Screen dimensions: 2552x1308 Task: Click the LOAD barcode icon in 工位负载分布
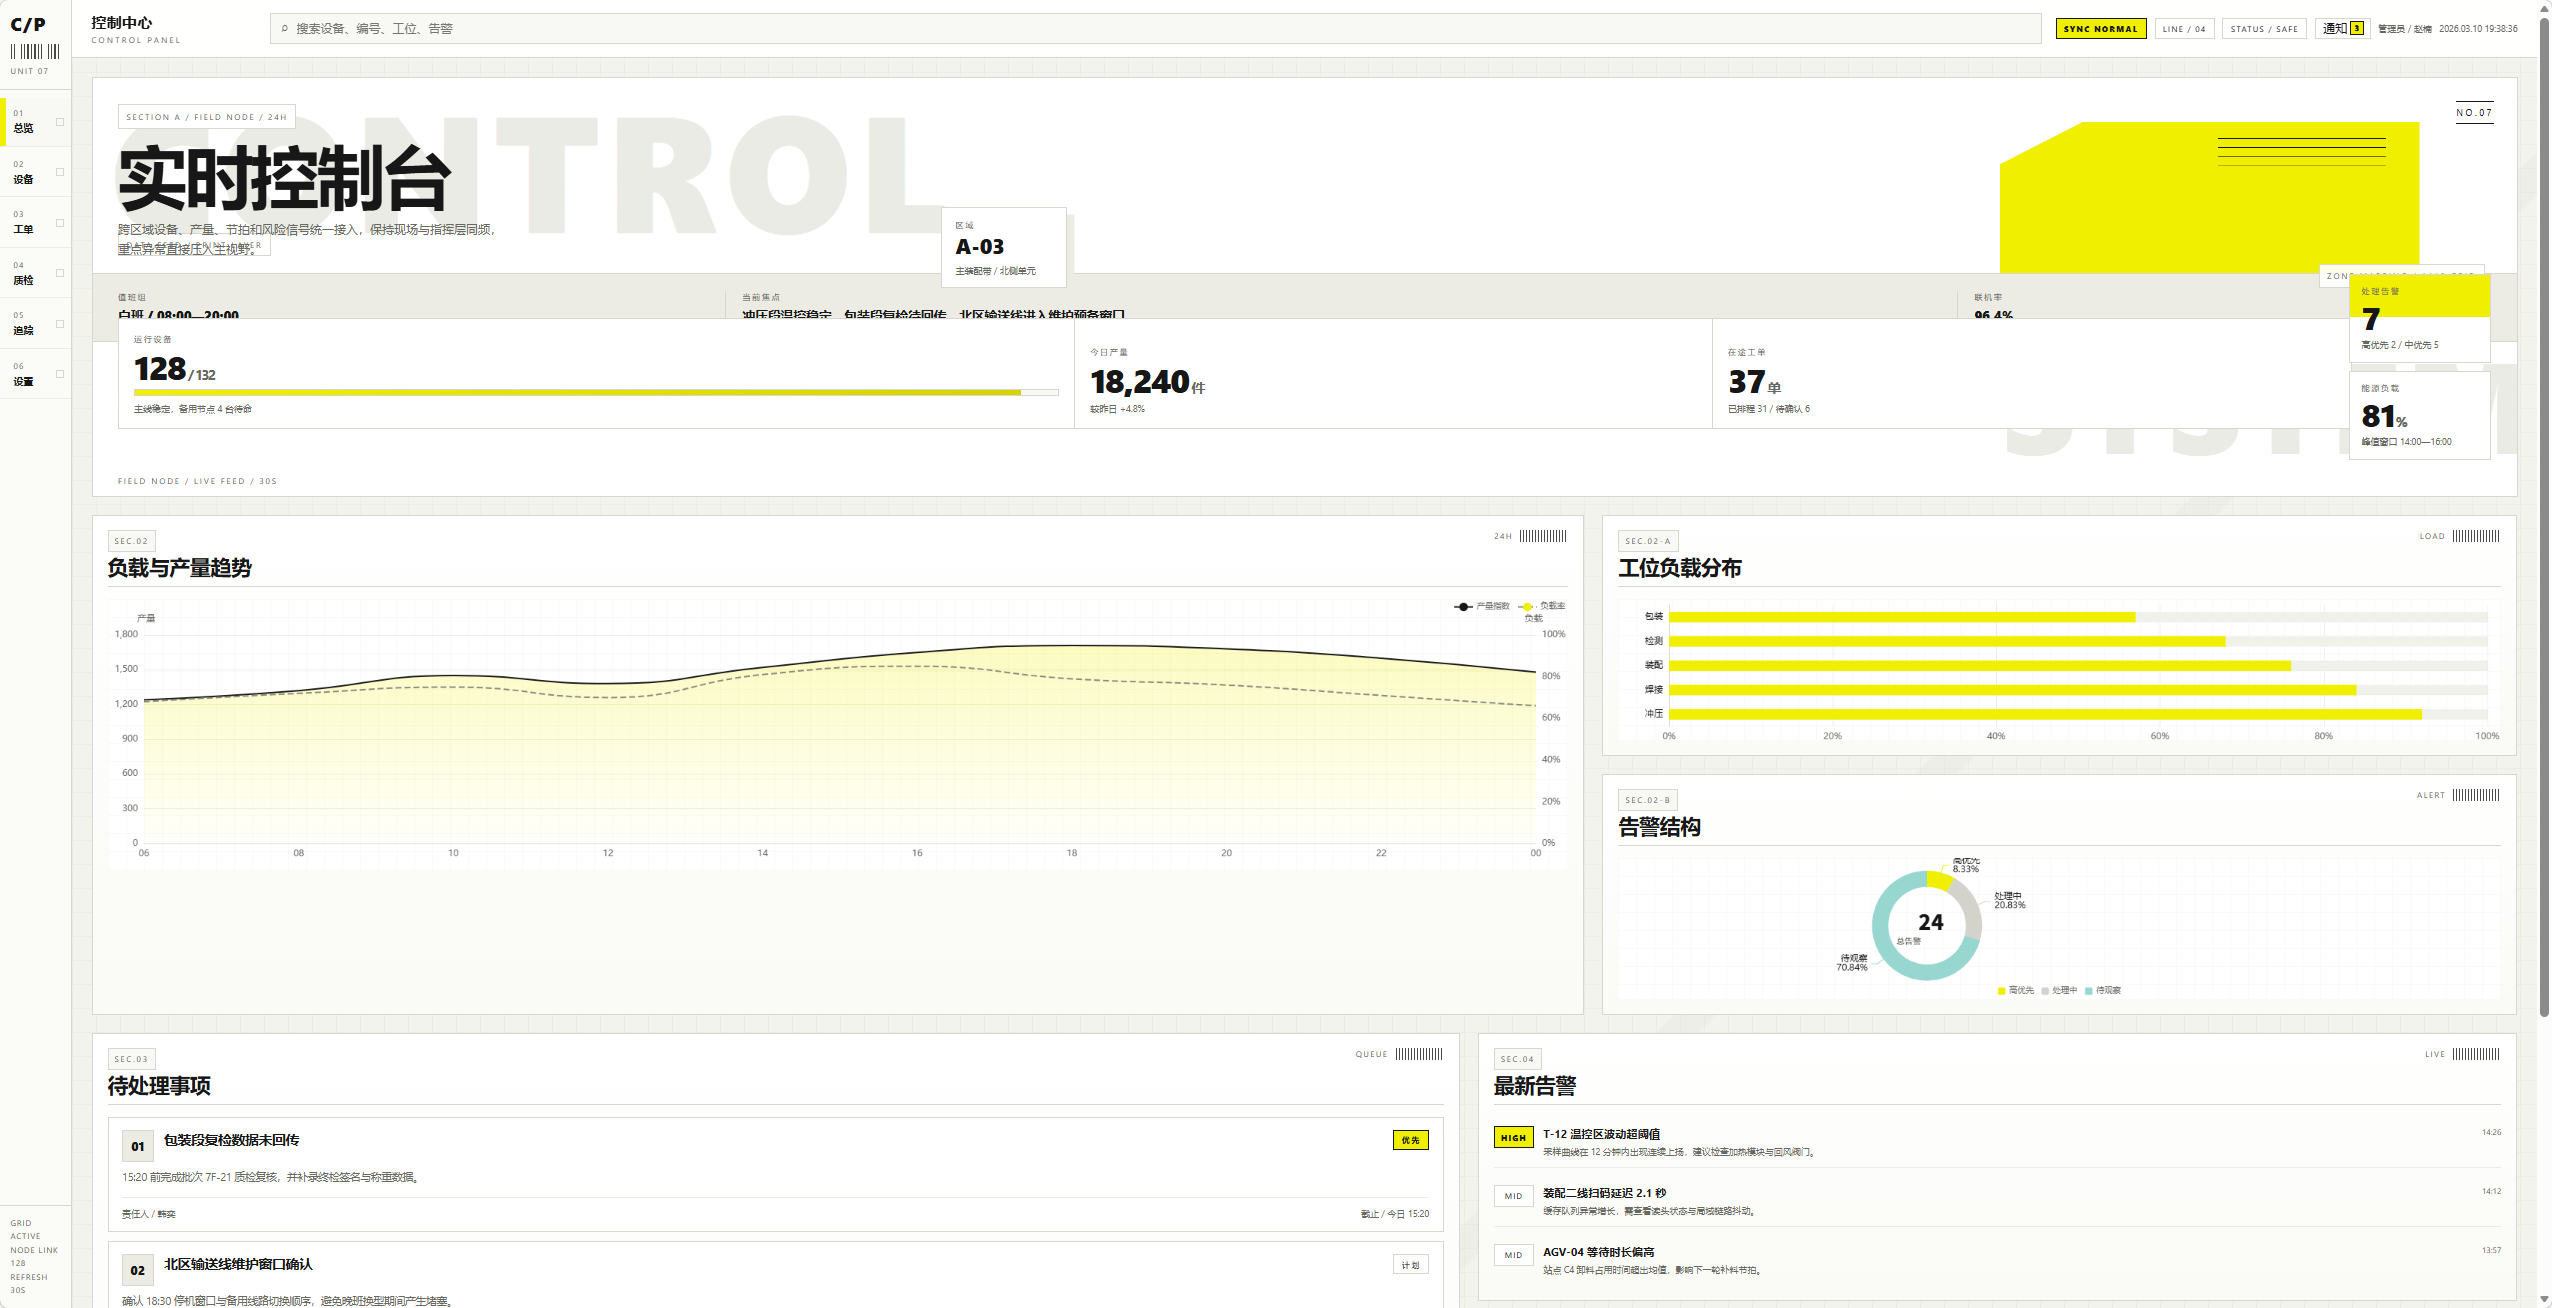click(x=2476, y=536)
